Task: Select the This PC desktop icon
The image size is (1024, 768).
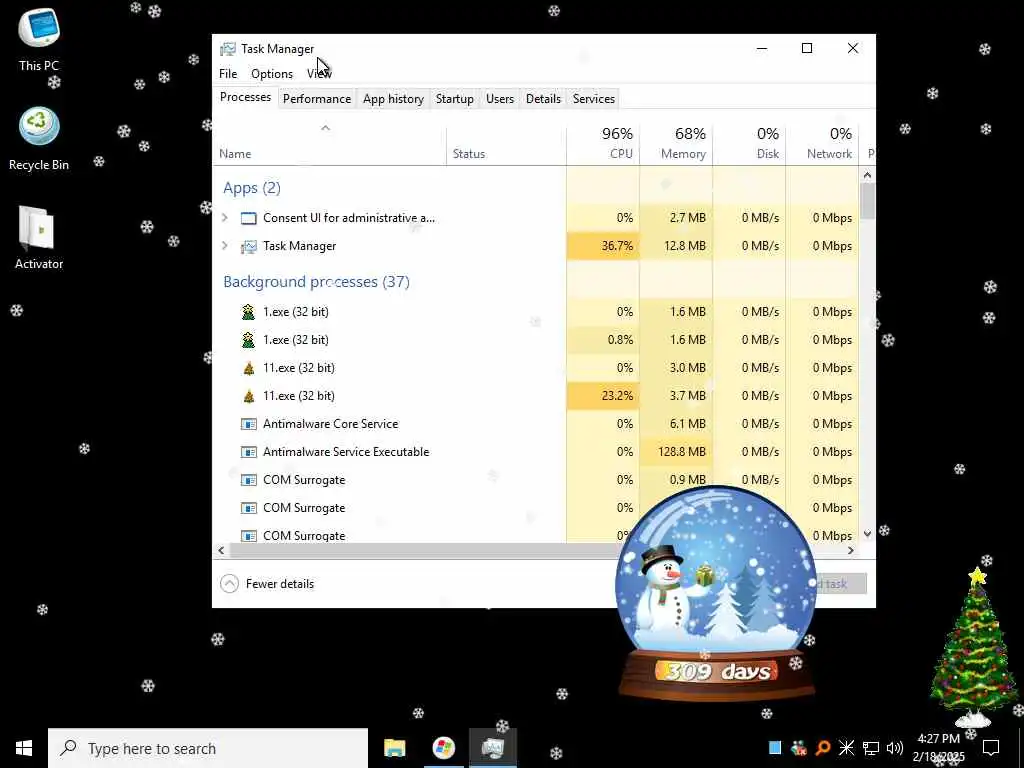Action: tap(39, 40)
